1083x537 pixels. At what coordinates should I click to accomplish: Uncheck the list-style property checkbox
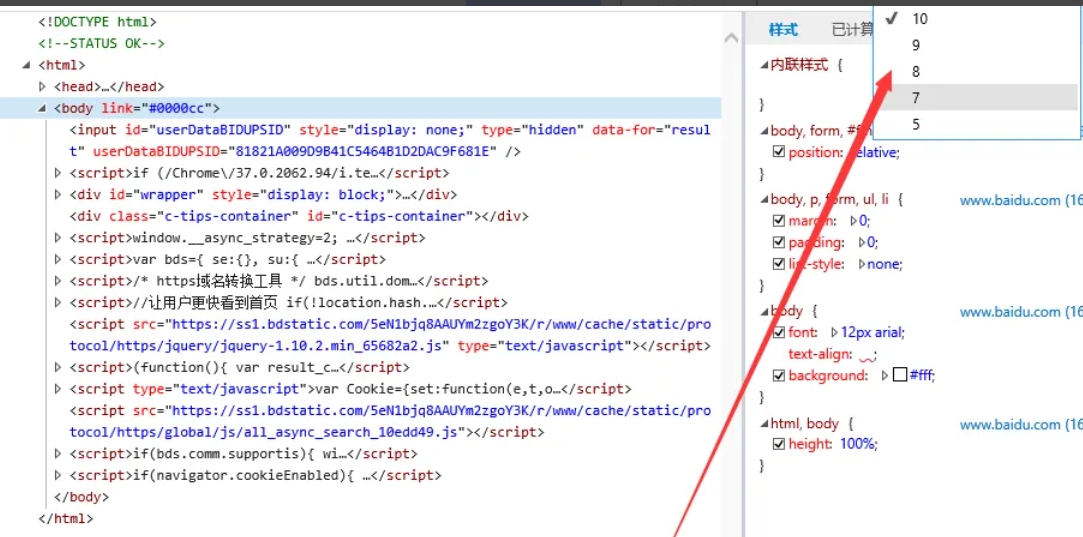click(x=779, y=264)
